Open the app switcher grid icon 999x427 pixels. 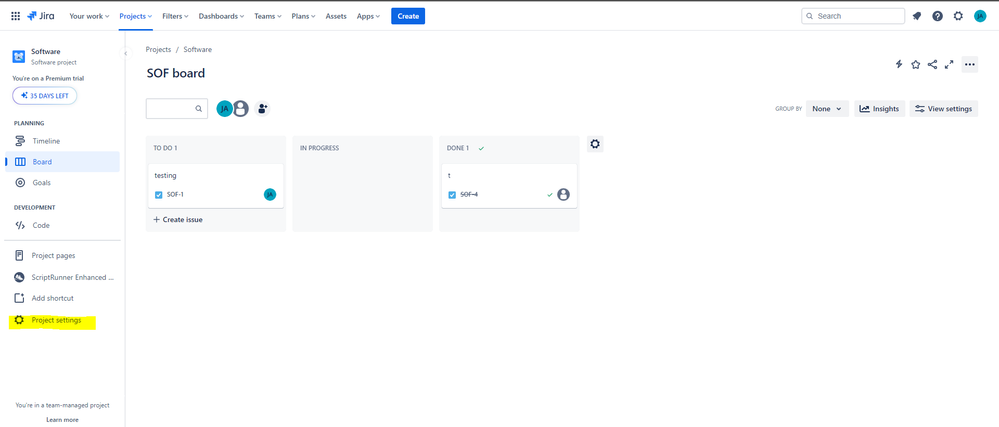[x=15, y=16]
